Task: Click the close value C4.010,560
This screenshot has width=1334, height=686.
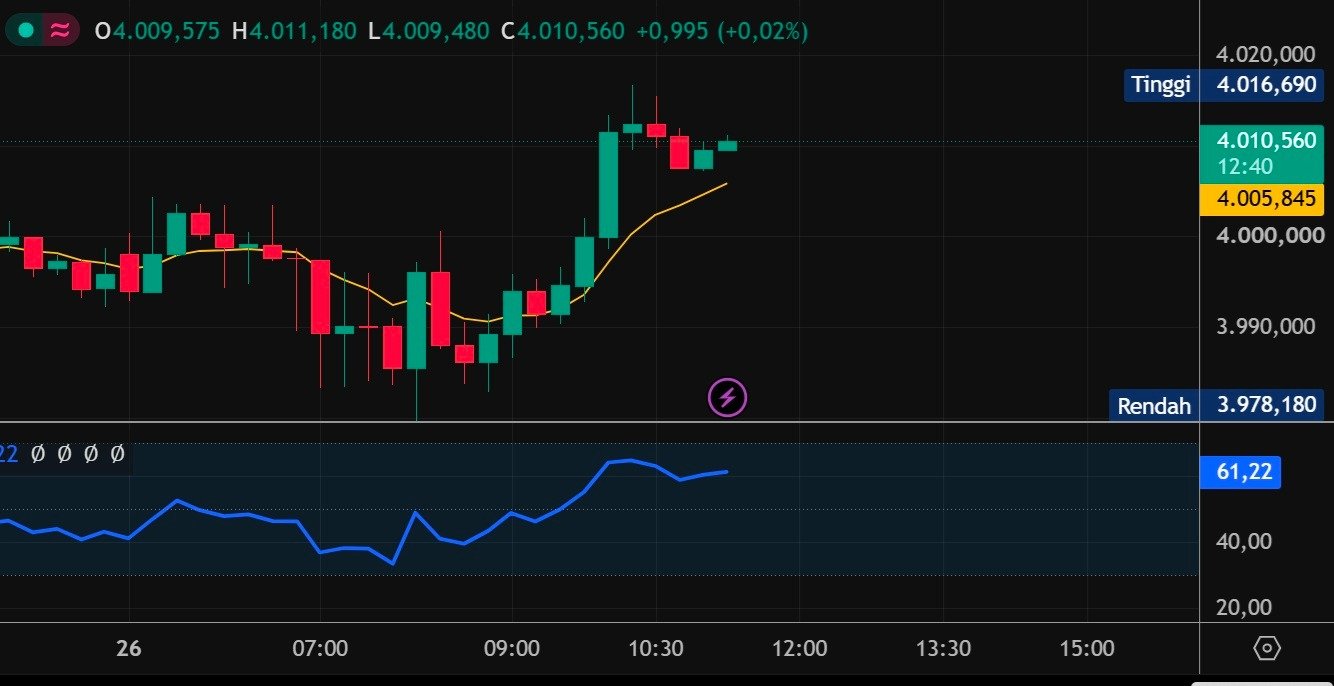Action: (563, 31)
